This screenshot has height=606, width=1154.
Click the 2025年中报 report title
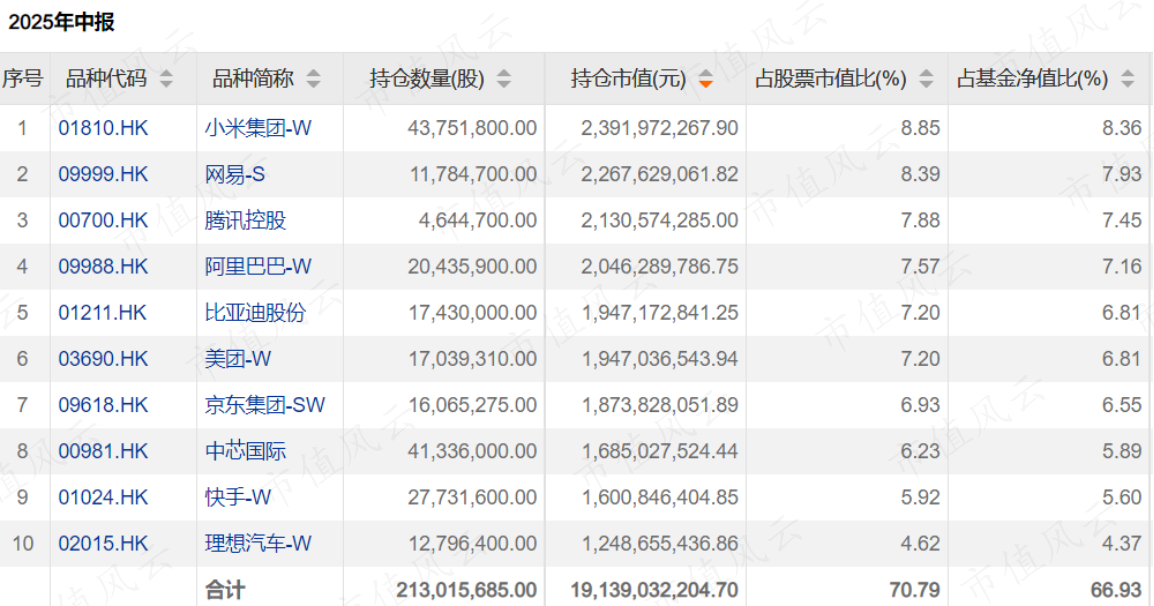[62, 22]
